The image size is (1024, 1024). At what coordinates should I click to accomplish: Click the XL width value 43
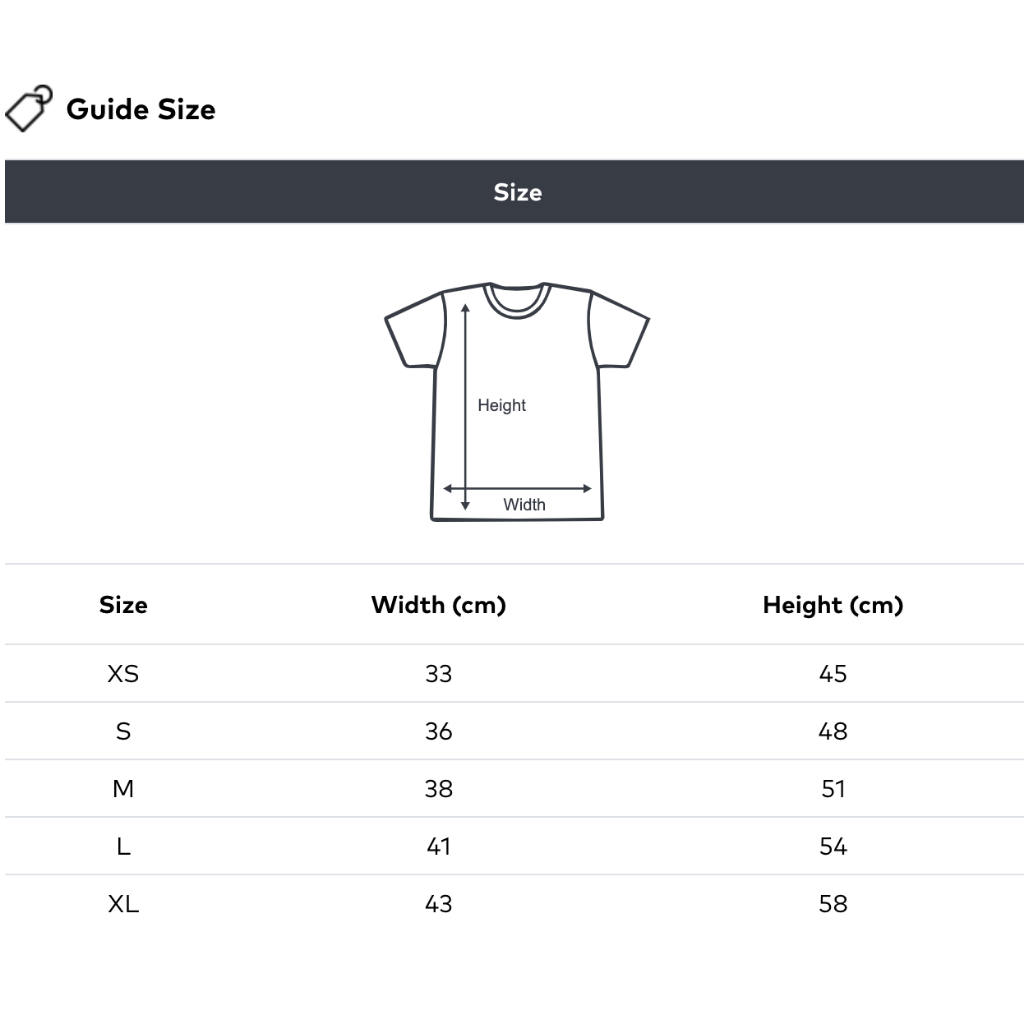pos(438,904)
